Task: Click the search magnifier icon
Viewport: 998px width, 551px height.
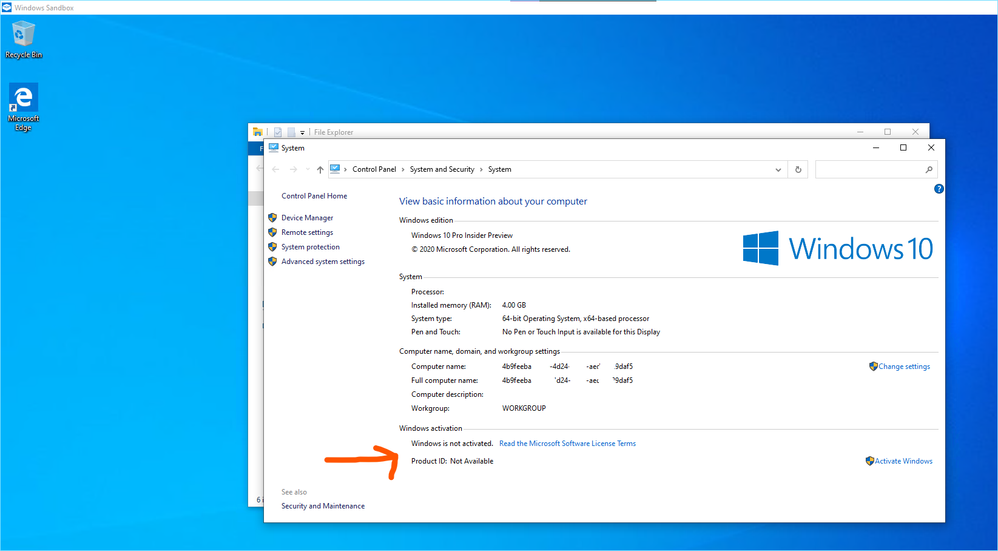Action: coord(929,170)
